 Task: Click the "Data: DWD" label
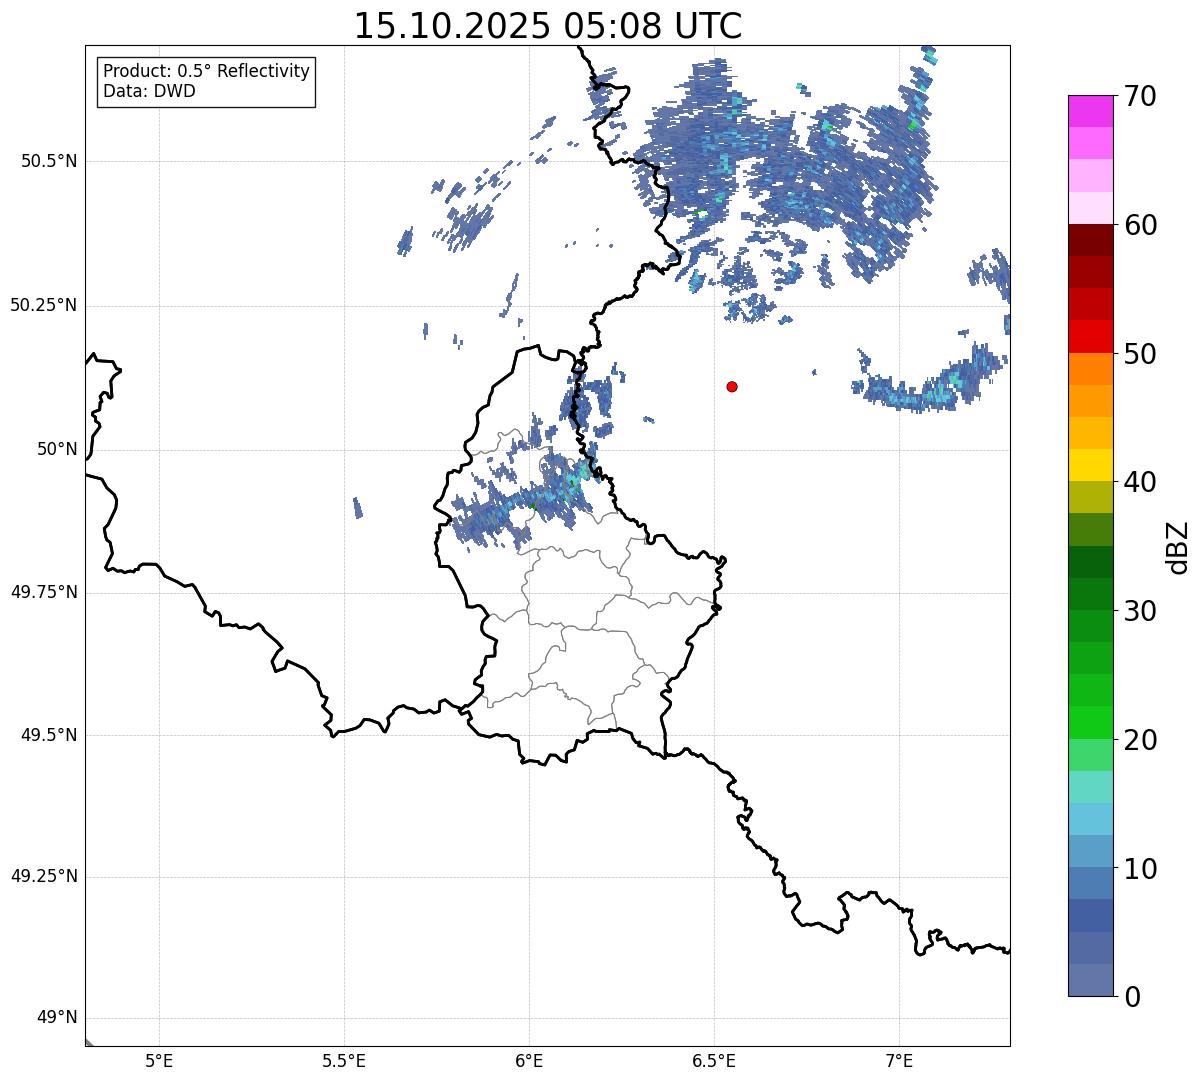[x=150, y=91]
